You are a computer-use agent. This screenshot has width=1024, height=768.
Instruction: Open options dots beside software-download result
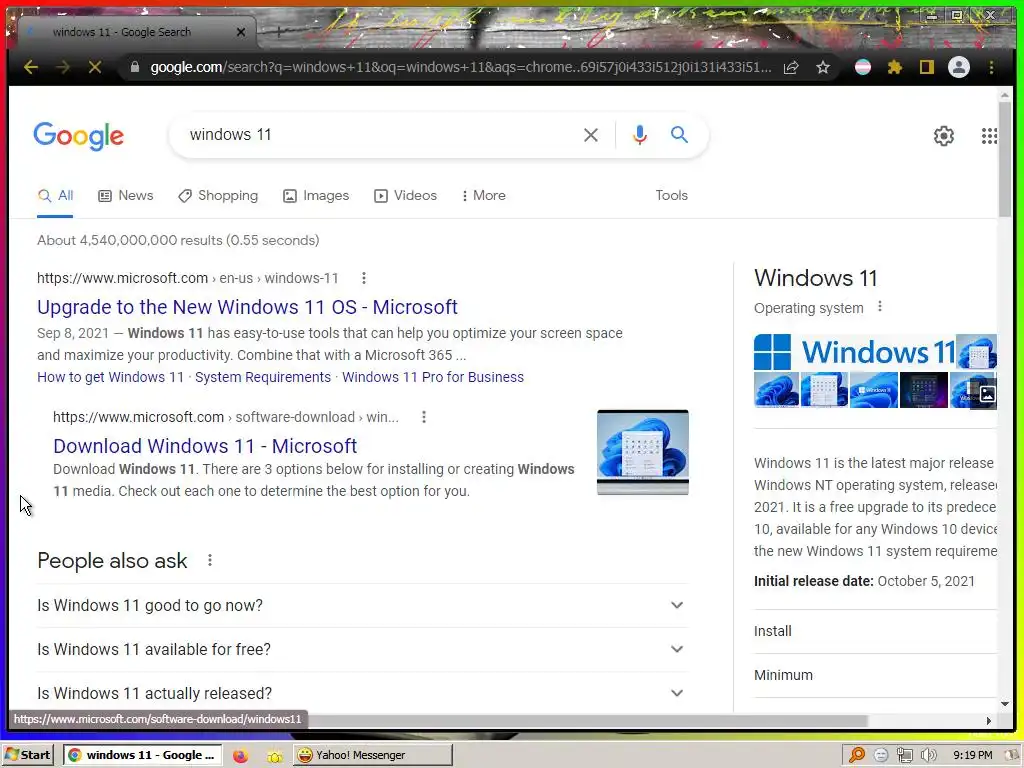424,417
